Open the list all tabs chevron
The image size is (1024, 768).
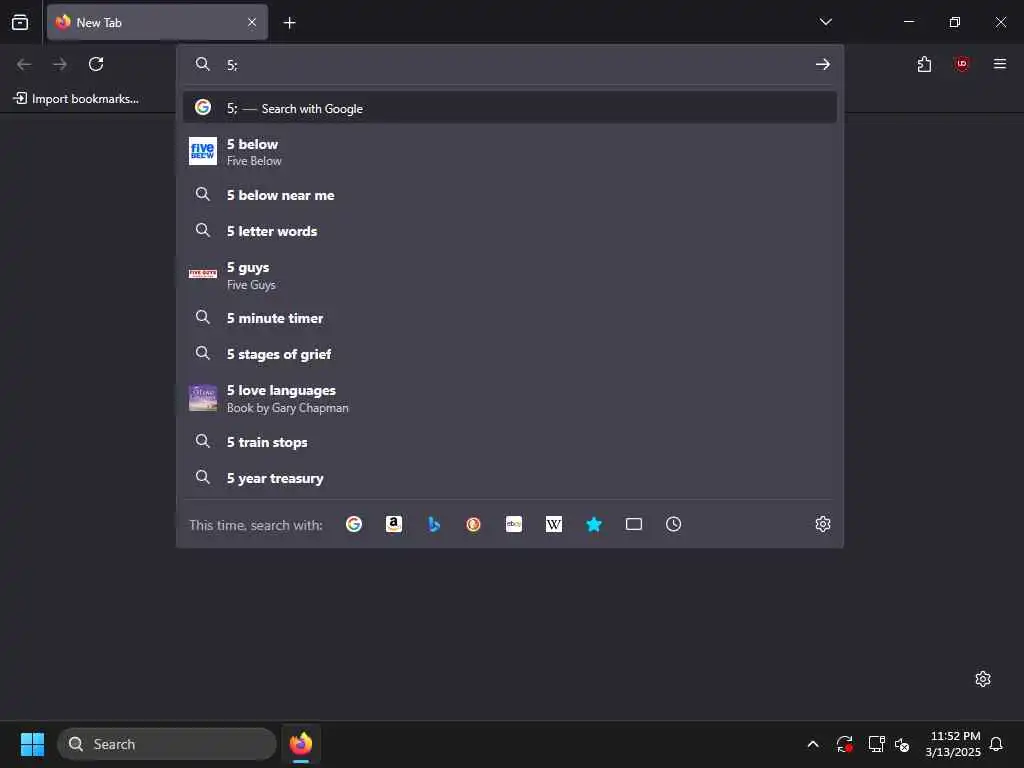point(825,22)
